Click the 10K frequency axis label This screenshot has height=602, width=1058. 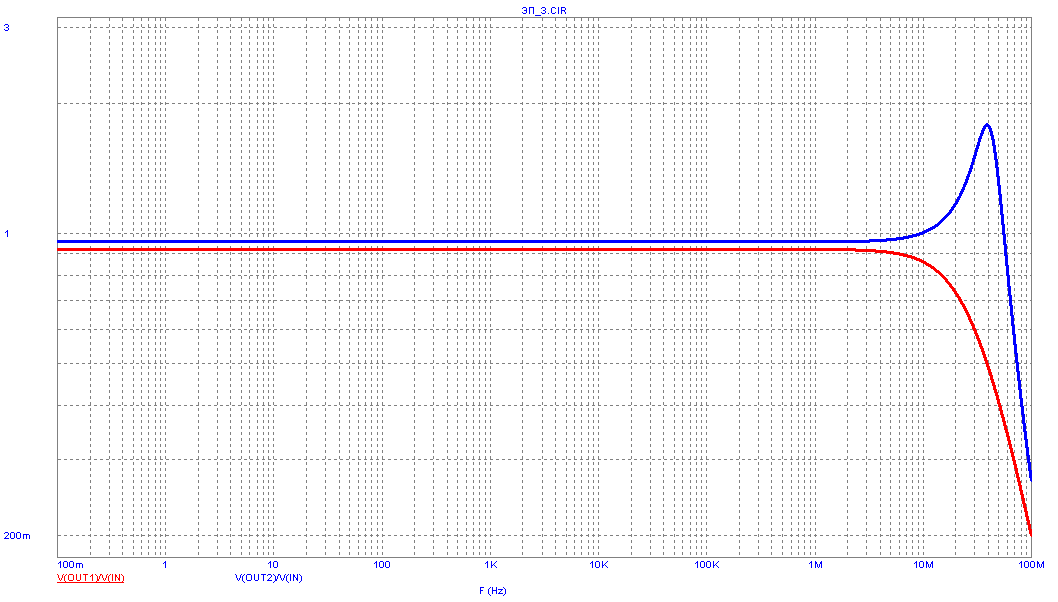coord(598,564)
